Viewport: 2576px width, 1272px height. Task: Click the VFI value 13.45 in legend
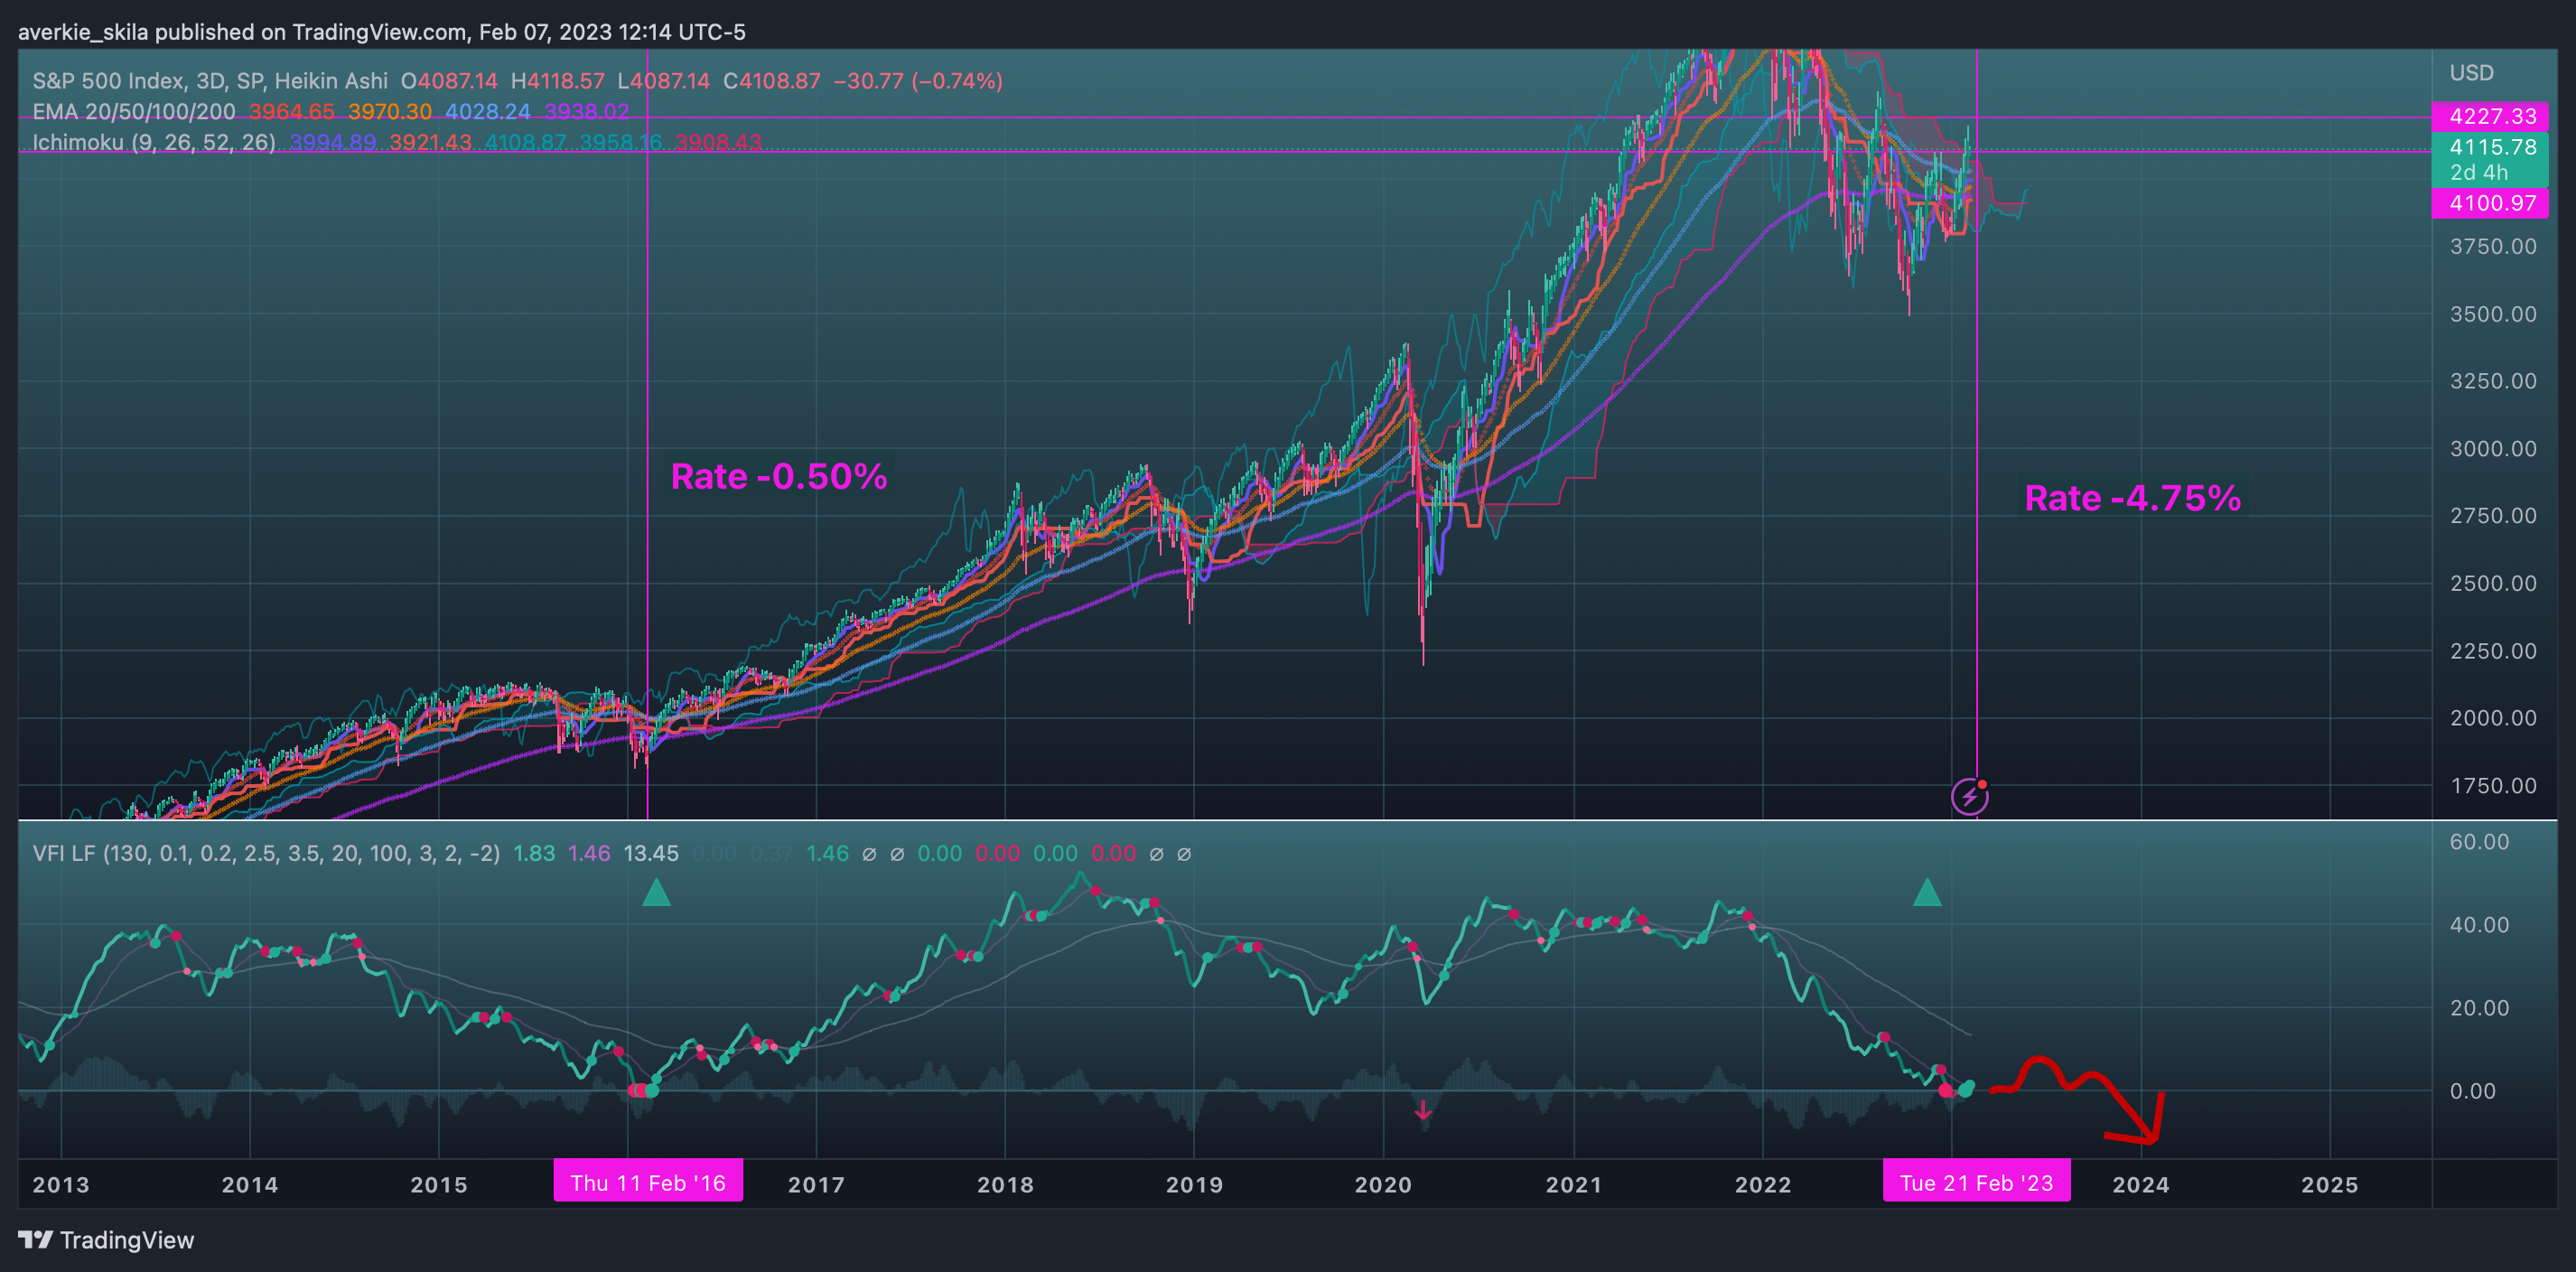click(651, 854)
